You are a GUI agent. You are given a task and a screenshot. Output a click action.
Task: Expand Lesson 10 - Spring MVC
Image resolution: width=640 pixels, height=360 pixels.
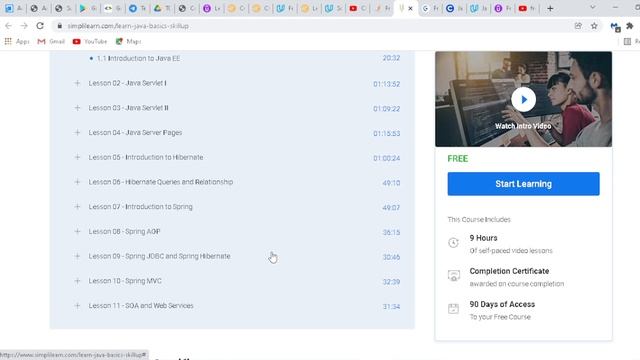click(77, 281)
